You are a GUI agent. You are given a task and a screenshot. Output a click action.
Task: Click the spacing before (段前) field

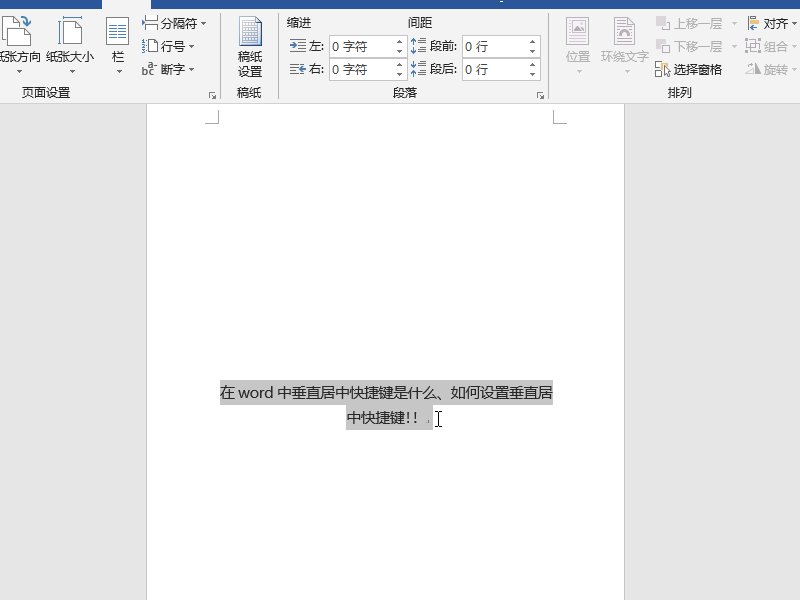tap(494, 46)
